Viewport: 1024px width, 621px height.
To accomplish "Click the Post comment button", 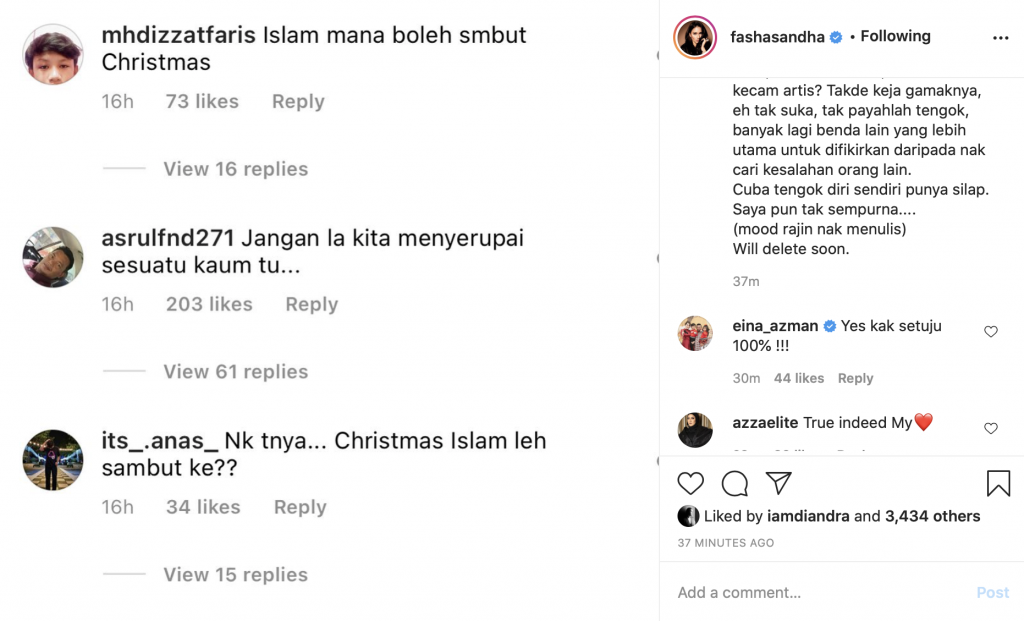I will (993, 592).
